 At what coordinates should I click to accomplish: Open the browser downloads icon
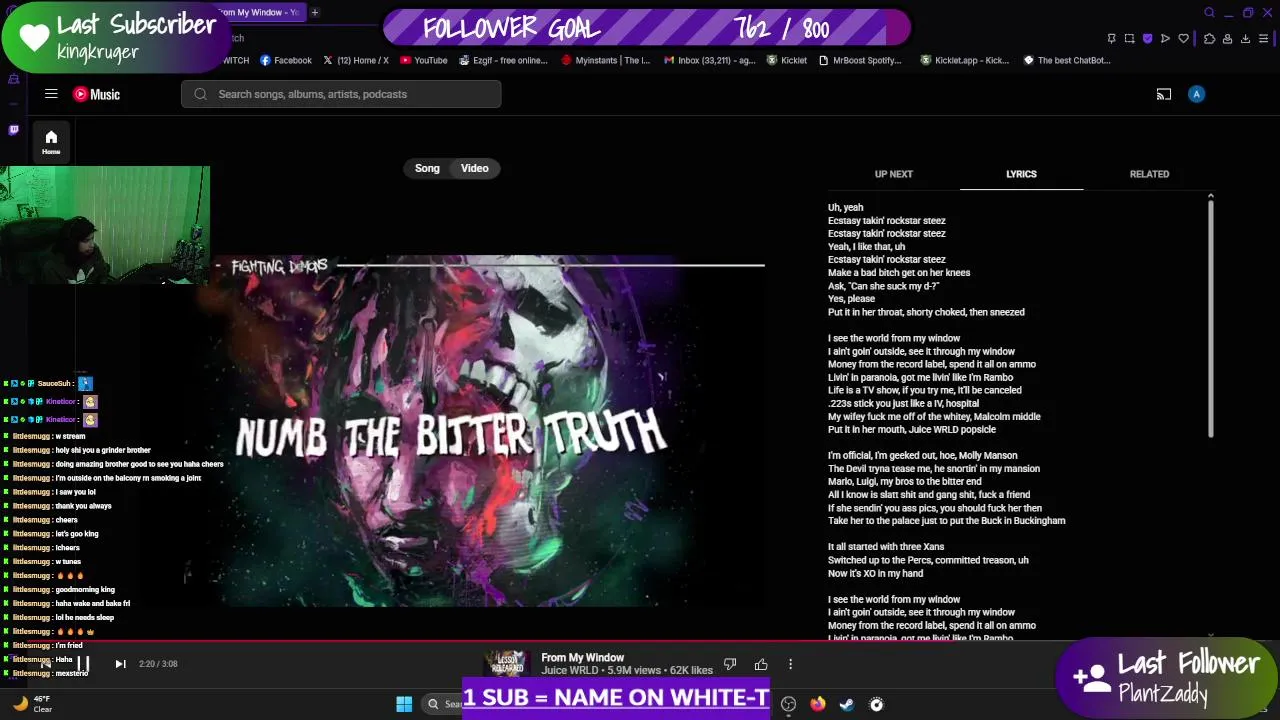pyautogui.click(x=1245, y=38)
